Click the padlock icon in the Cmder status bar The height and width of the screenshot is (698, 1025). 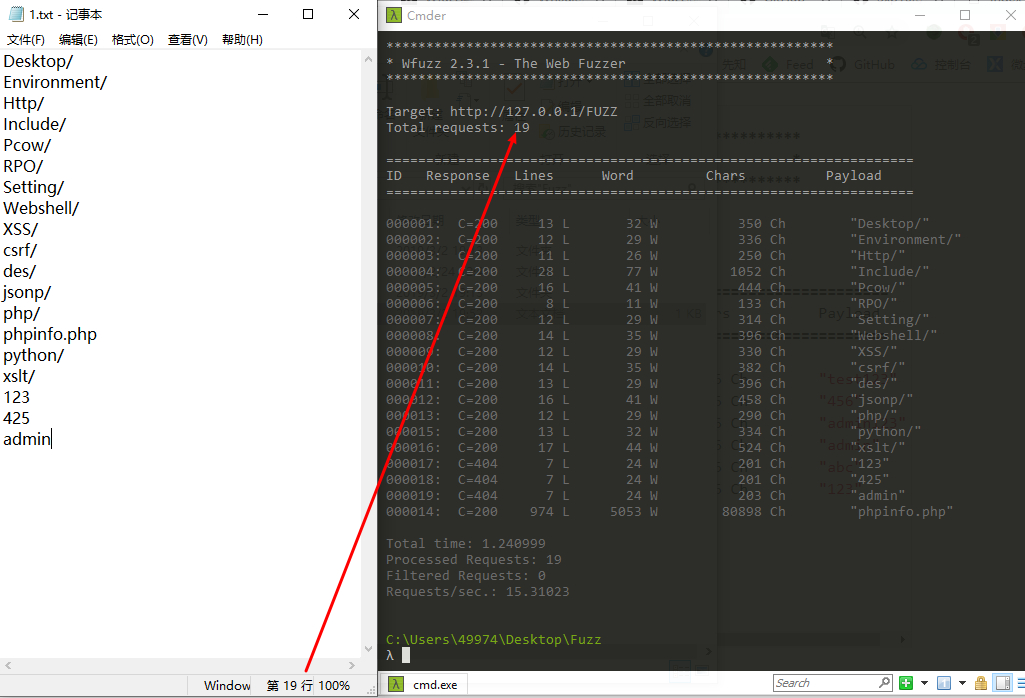pos(981,683)
